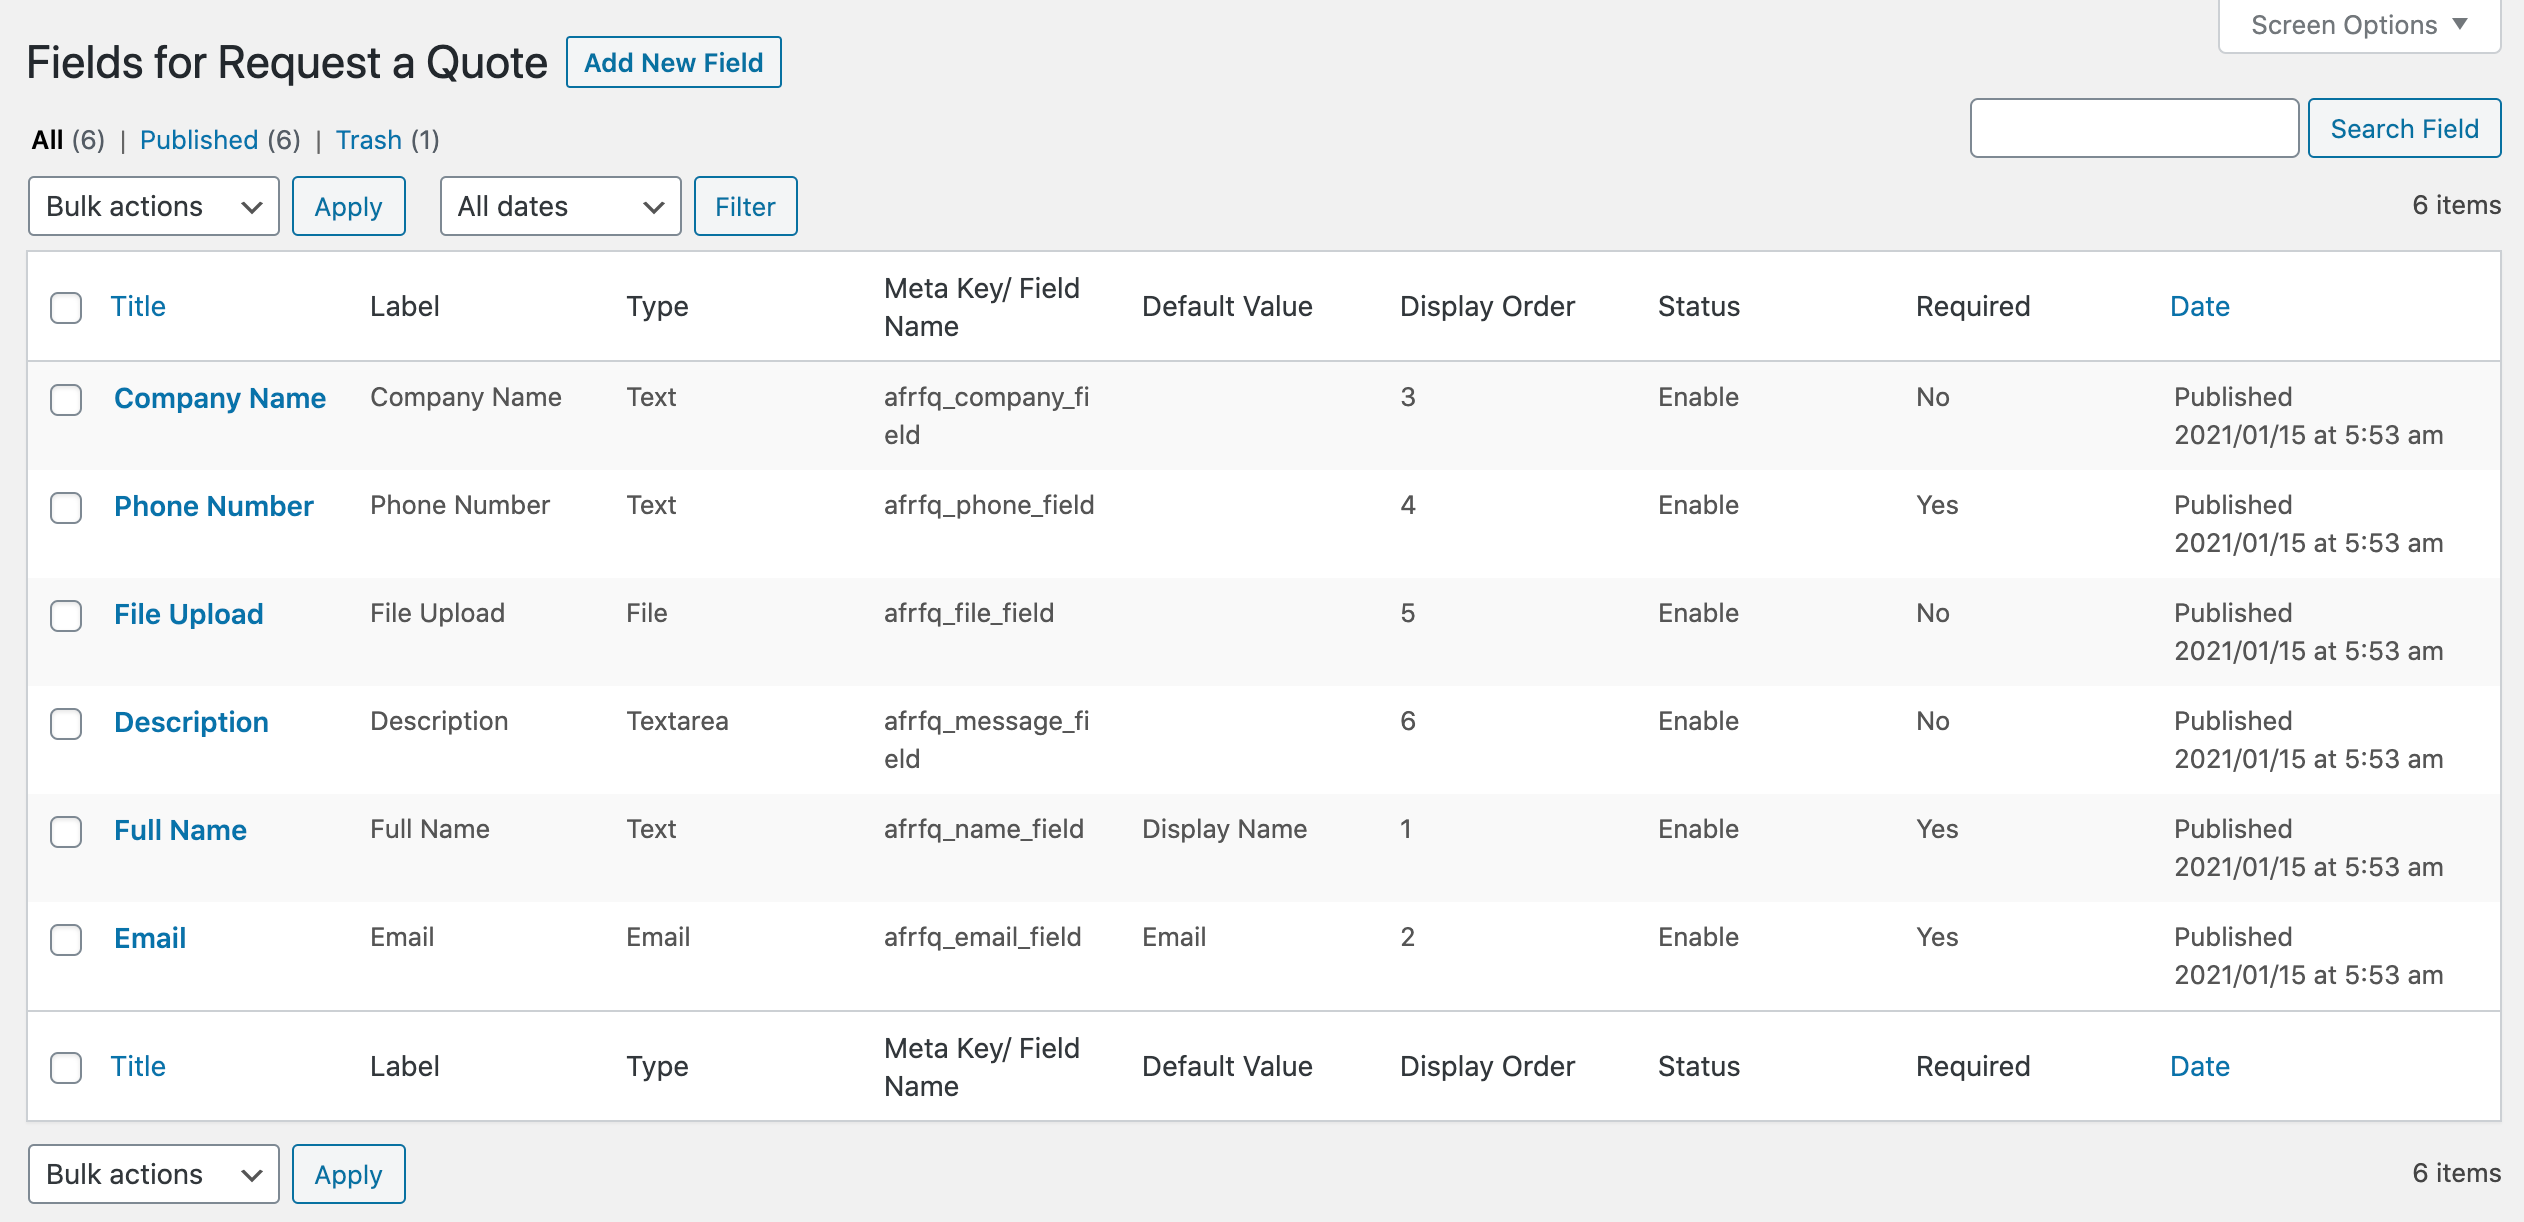2524x1222 pixels.
Task: Click Enable status in Full Name row
Action: point(1698,829)
